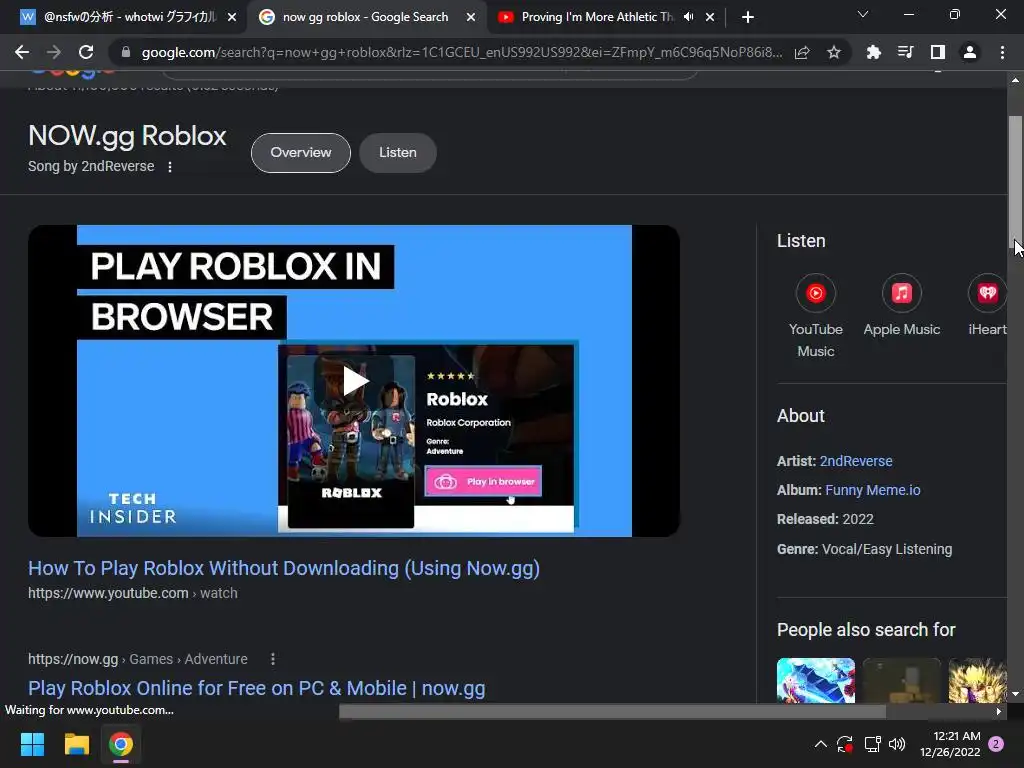Click the scroll right arrow
The image size is (1024, 768).
tap(999, 711)
